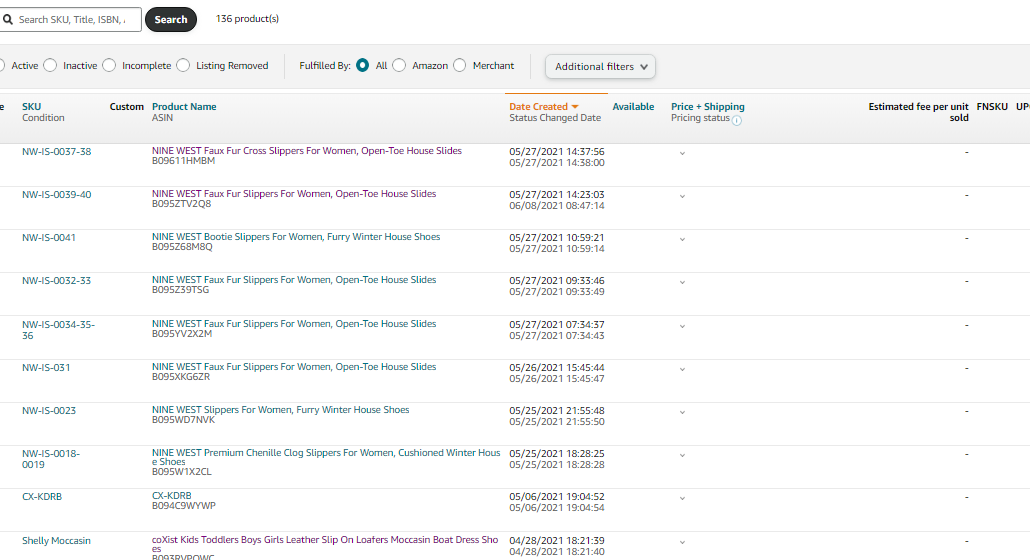Click the Custom column header
Image resolution: width=1030 pixels, height=560 pixels.
(127, 106)
